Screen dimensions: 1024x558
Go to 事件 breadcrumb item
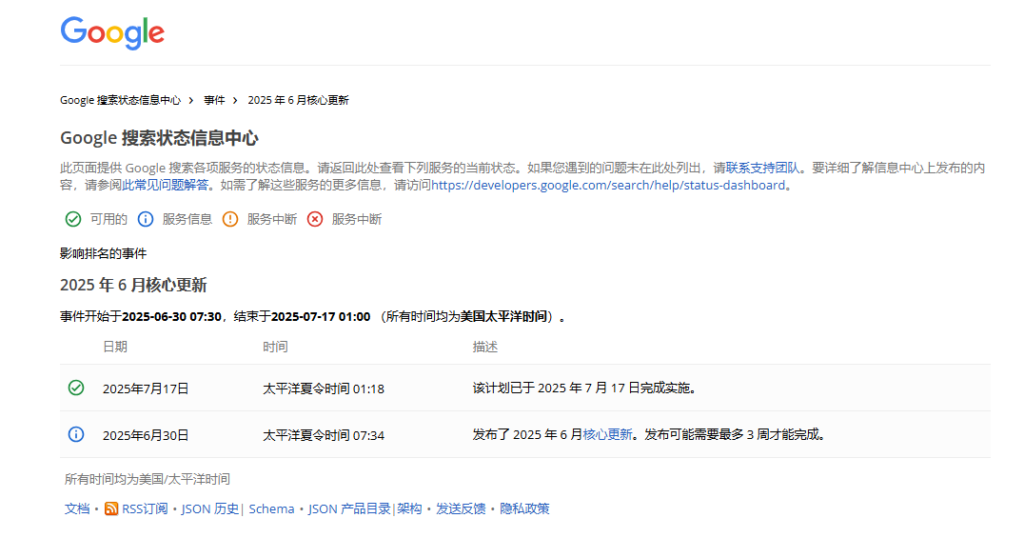point(214,100)
